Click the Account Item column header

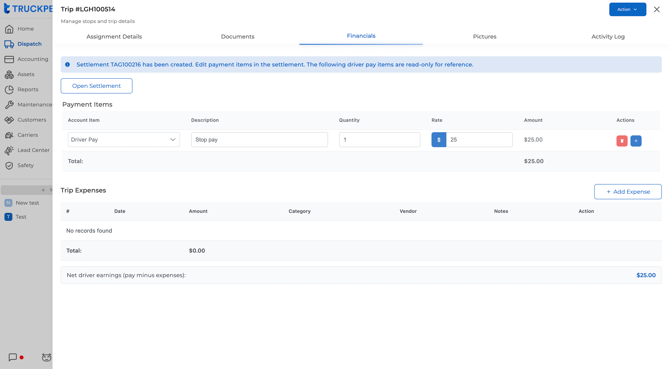tap(84, 120)
